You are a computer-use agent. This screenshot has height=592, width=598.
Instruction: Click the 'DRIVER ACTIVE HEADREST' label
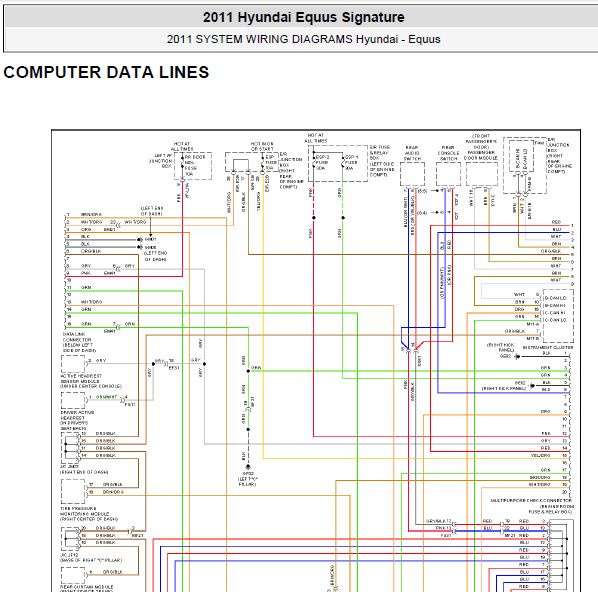pyautogui.click(x=77, y=415)
